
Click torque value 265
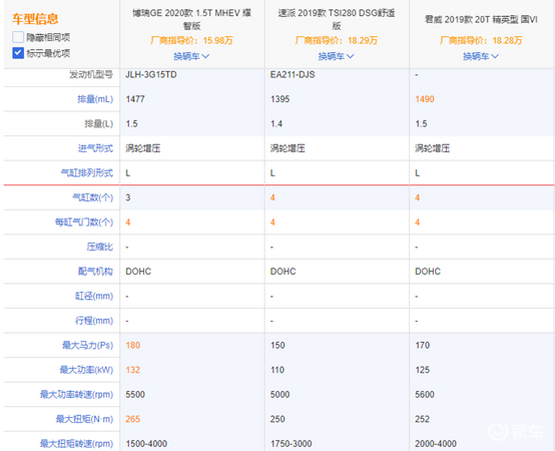[x=133, y=419]
